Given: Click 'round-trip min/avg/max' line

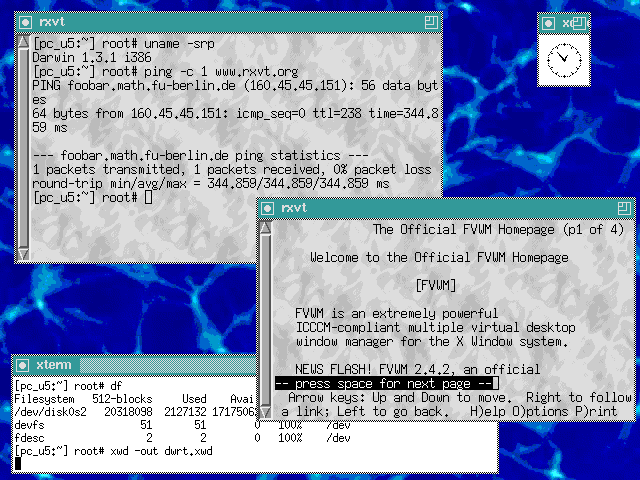Looking at the screenshot, I should coord(211,184).
